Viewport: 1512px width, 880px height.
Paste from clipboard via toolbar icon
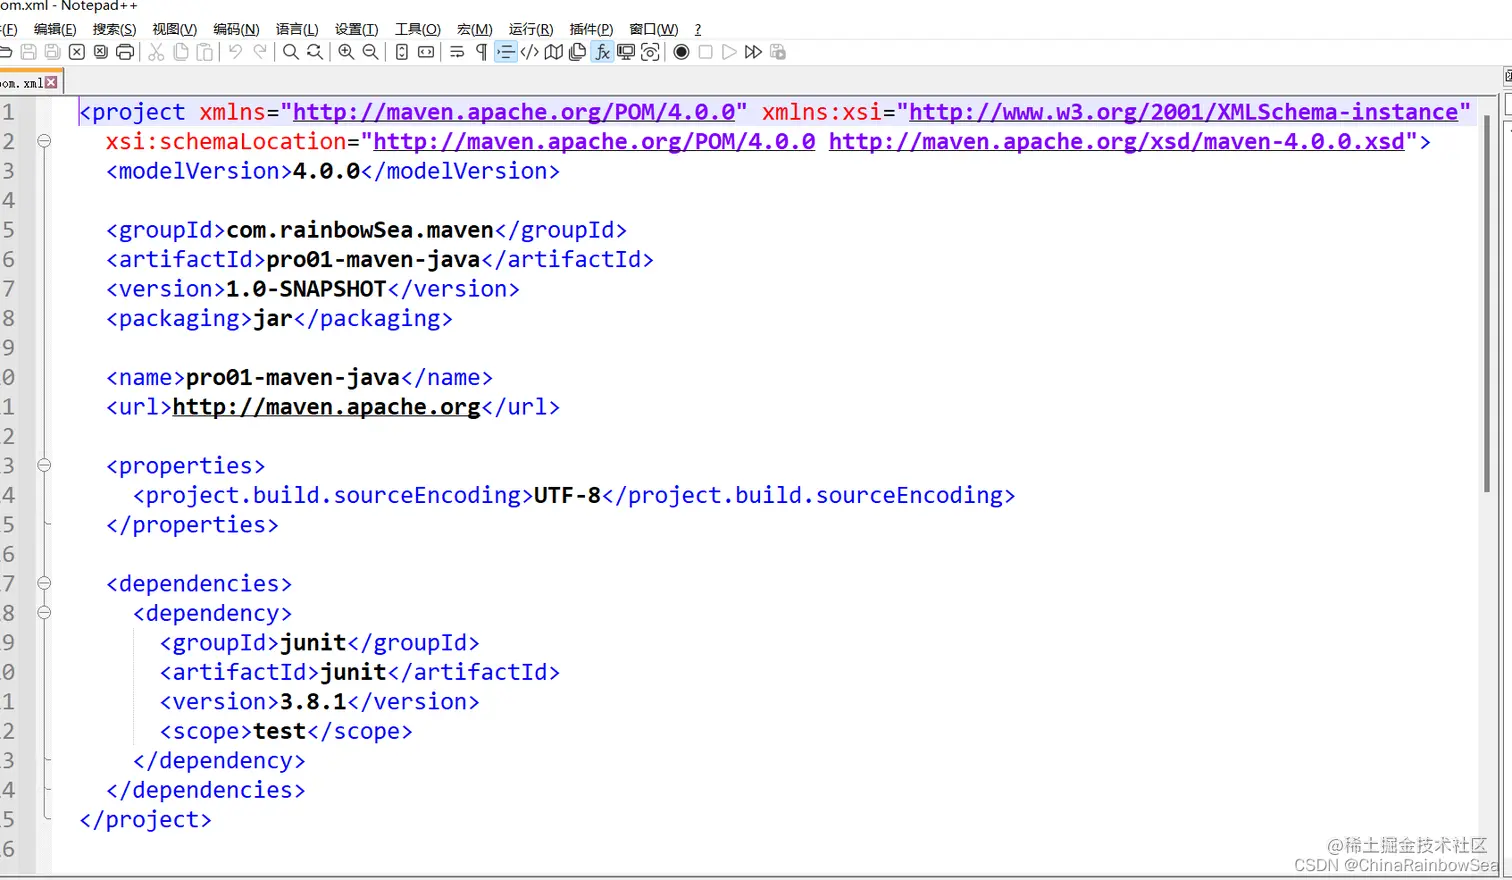(x=205, y=52)
